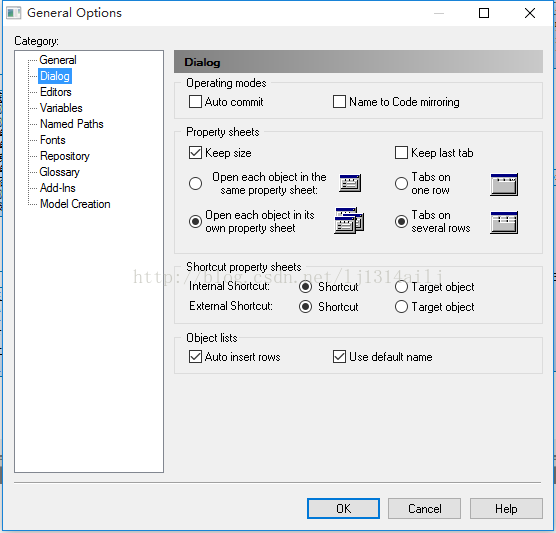Enable Name to Code mirroring
Image resolution: width=556 pixels, height=533 pixels.
[339, 101]
